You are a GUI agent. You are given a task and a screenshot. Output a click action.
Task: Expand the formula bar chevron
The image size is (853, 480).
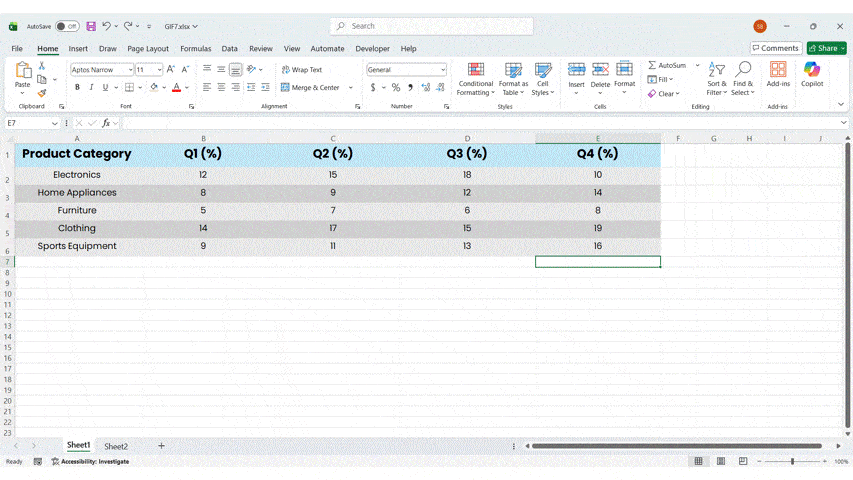(843, 123)
